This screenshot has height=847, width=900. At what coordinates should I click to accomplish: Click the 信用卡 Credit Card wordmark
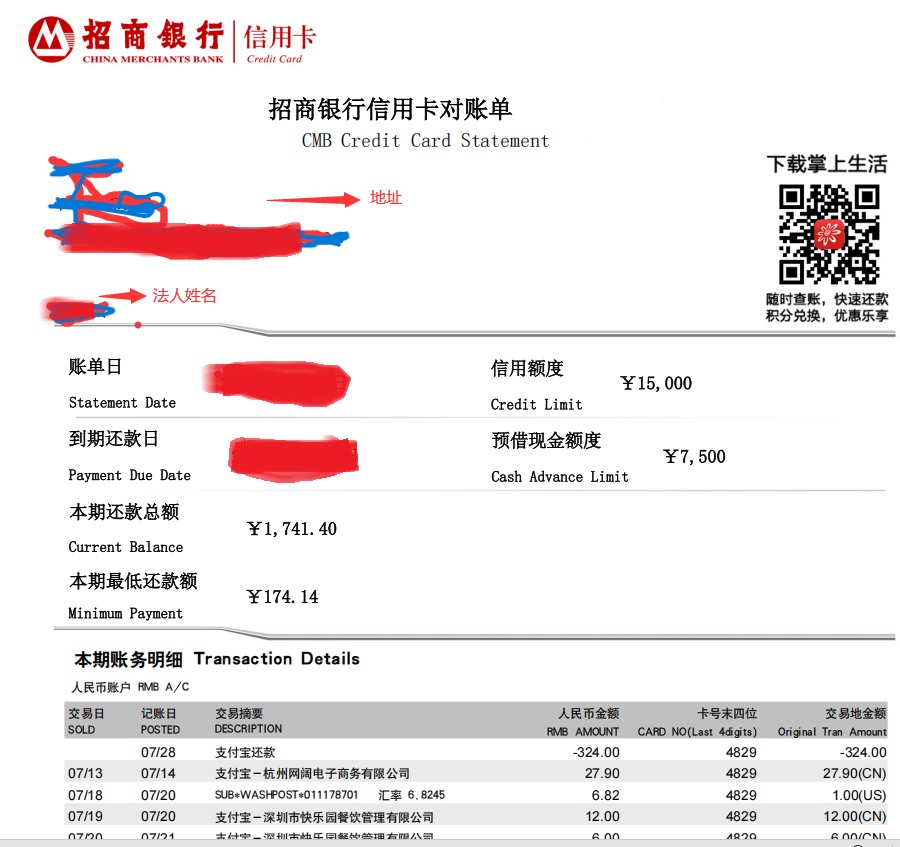point(279,42)
